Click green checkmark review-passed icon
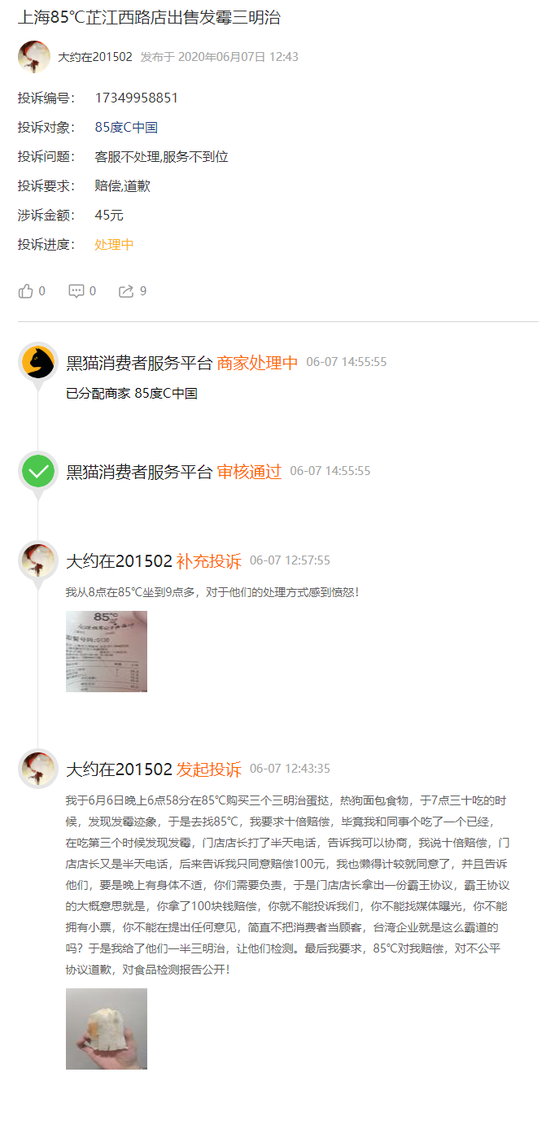This screenshot has height=1129, width=550. point(38,472)
